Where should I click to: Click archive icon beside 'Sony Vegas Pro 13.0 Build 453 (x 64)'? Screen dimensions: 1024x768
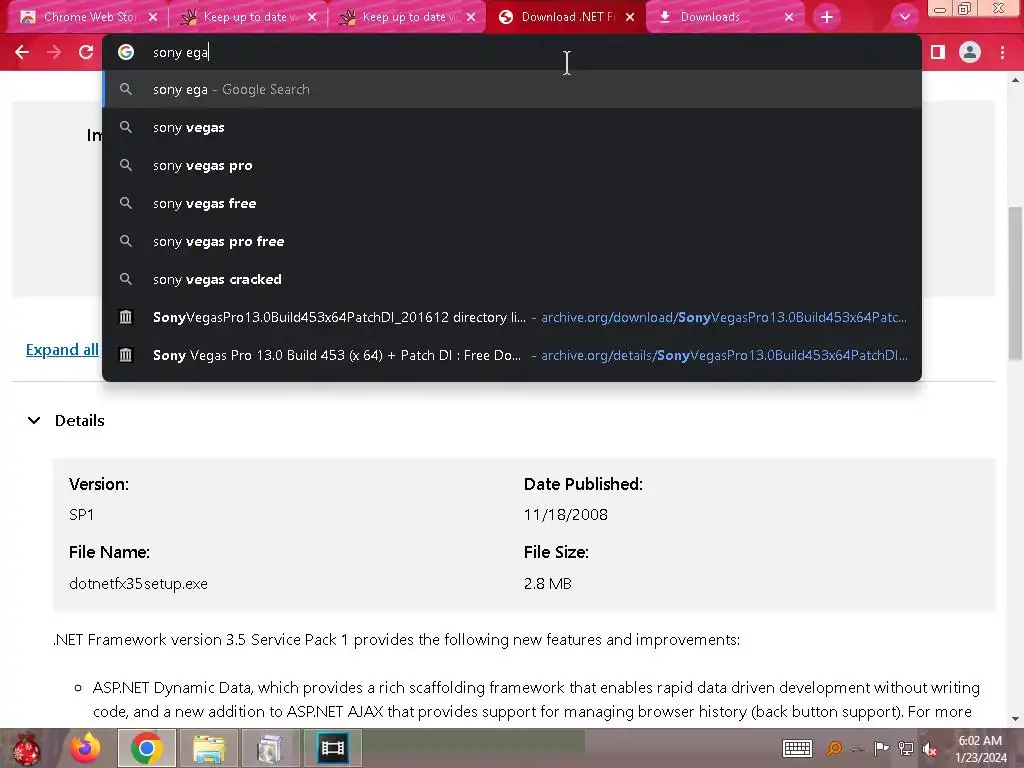(x=125, y=355)
